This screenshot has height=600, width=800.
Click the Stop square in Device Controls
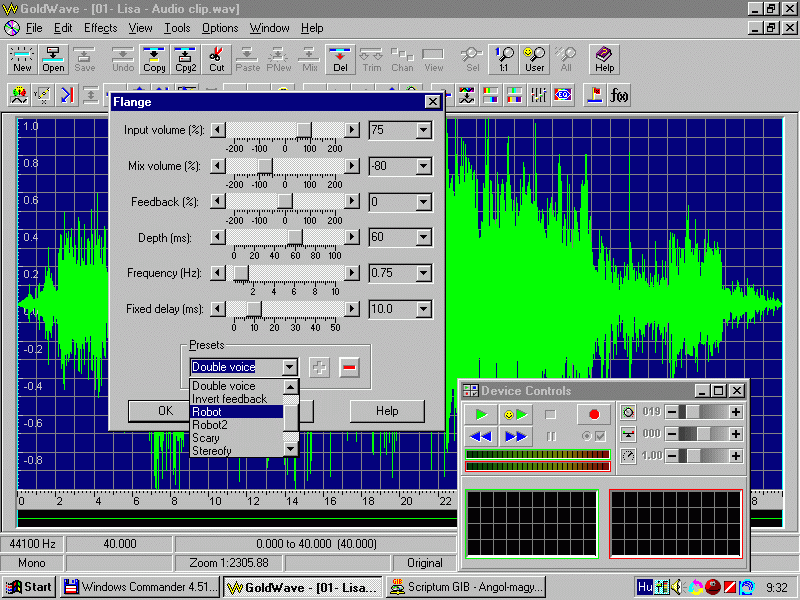550,414
